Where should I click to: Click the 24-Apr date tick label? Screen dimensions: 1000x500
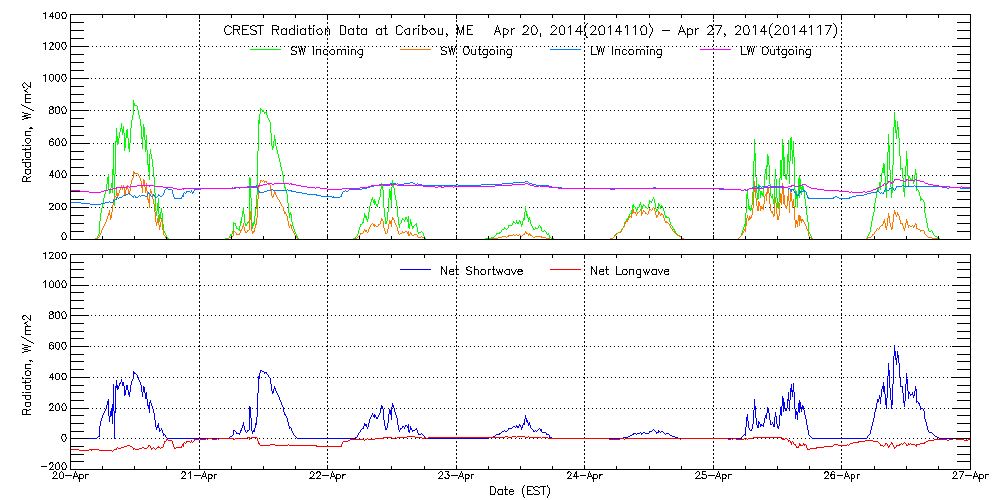(585, 478)
